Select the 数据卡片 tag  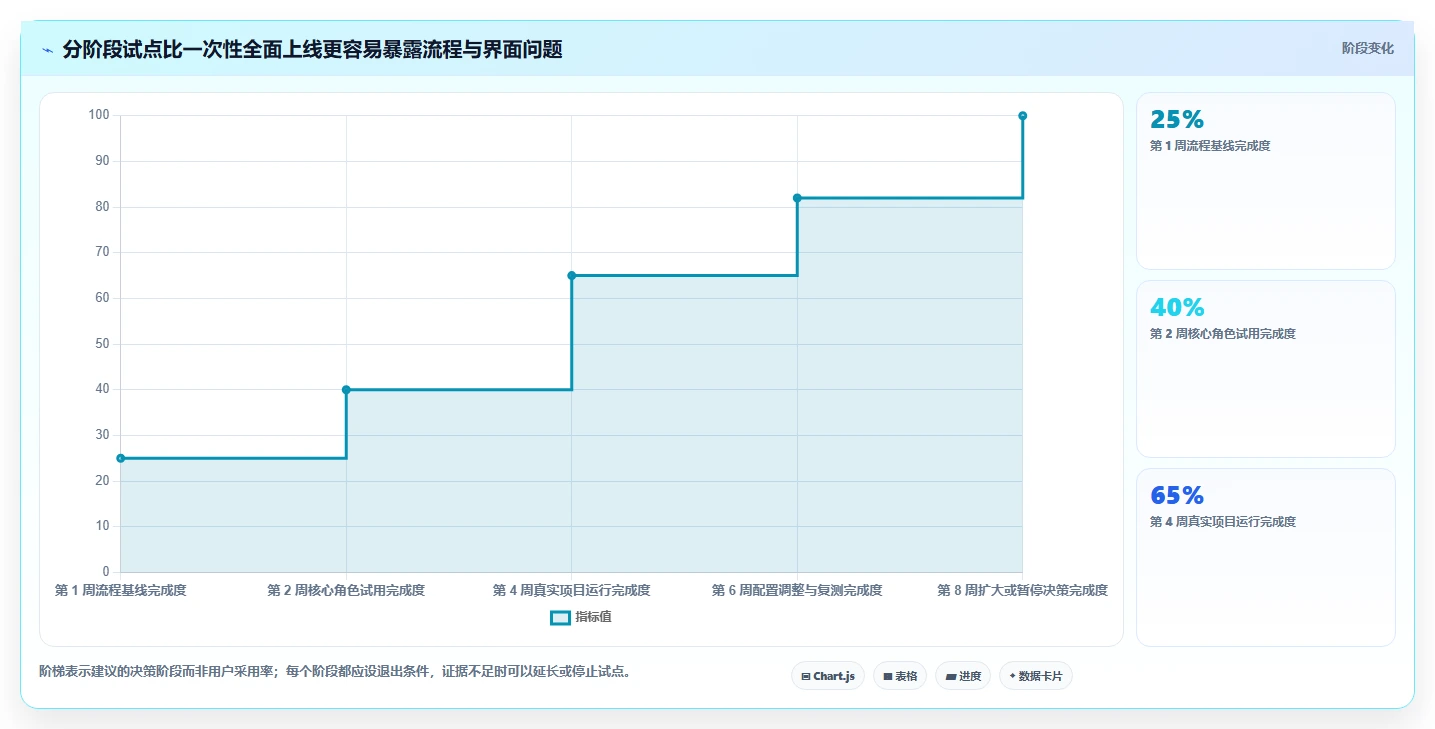(x=1036, y=676)
